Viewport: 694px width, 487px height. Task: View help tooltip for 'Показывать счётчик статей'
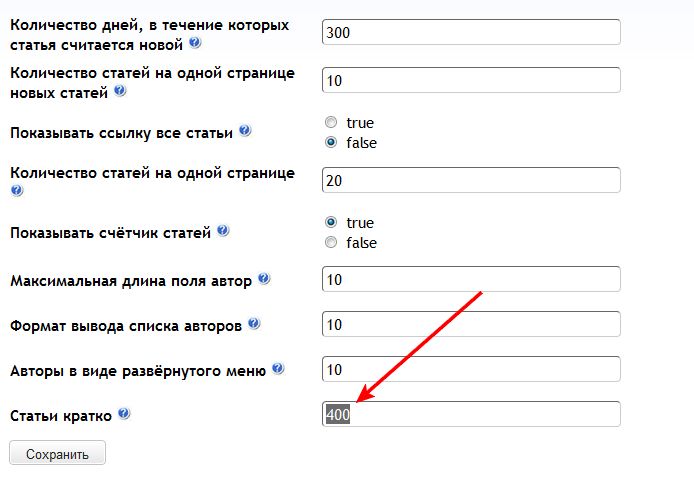(x=223, y=231)
